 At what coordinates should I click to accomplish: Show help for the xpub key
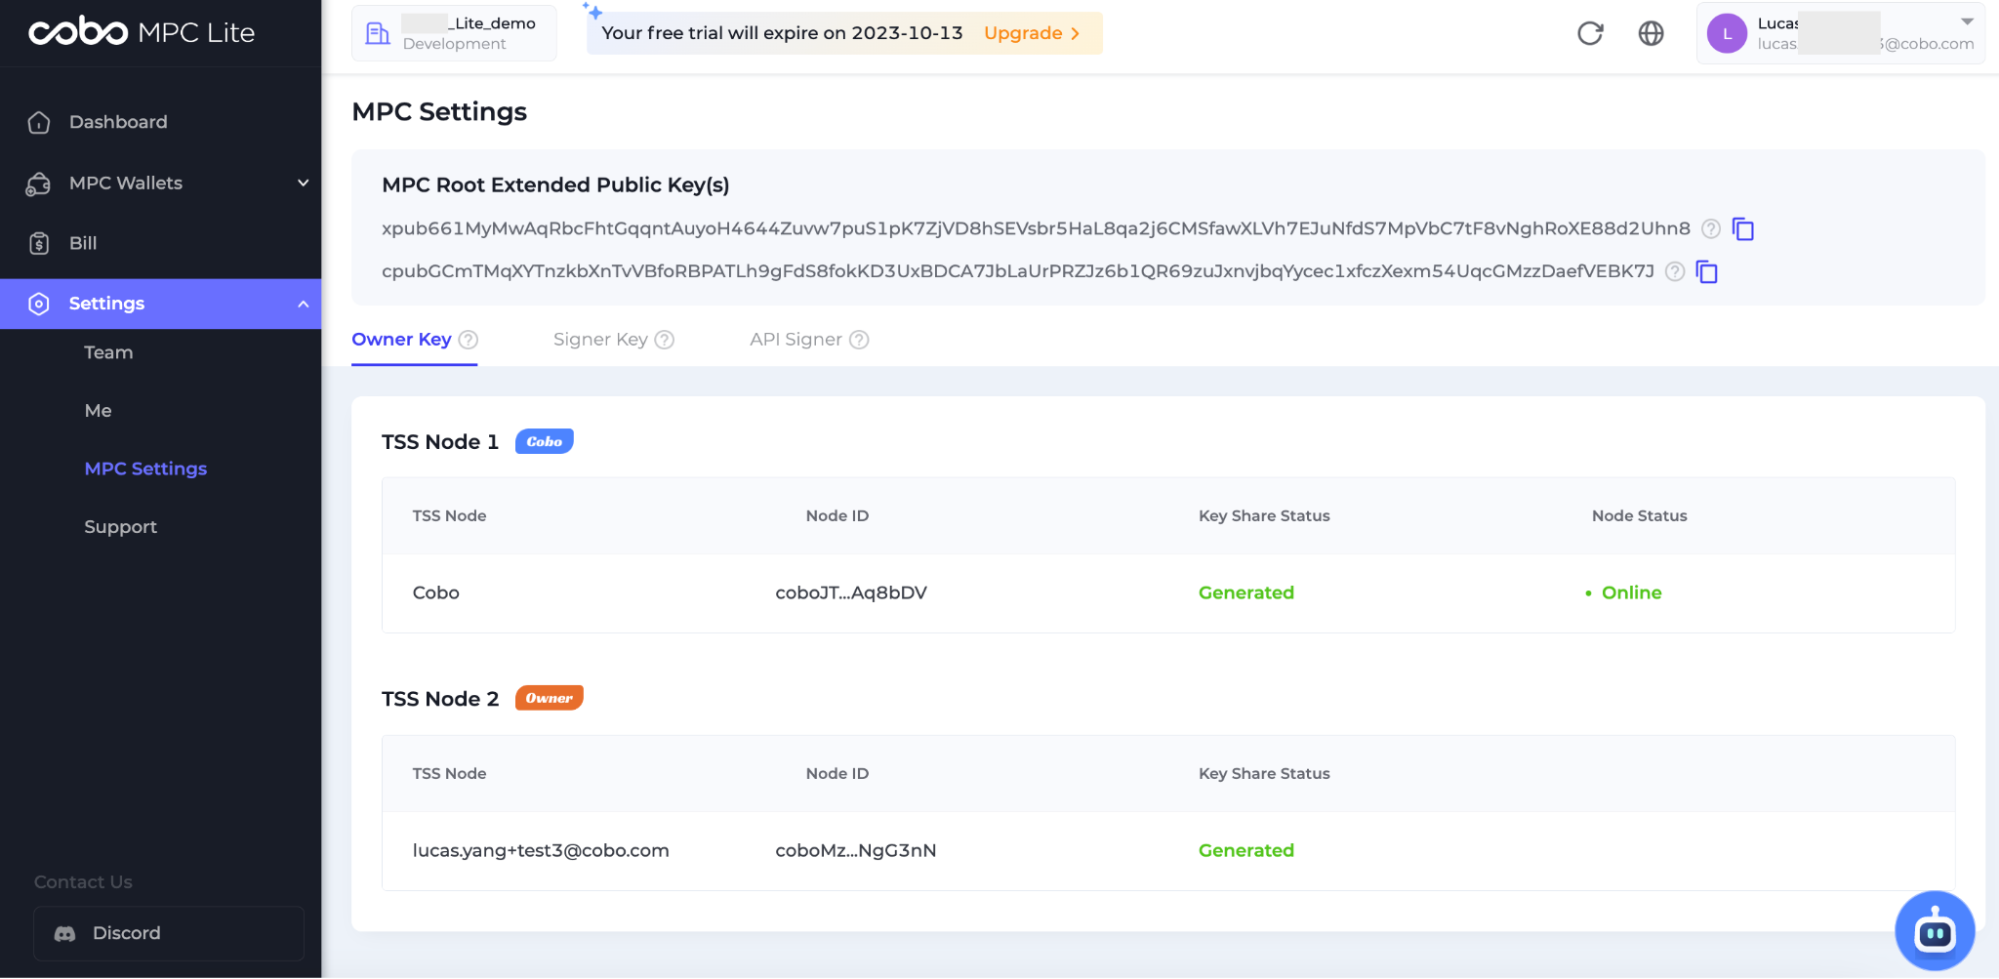[x=1711, y=229]
